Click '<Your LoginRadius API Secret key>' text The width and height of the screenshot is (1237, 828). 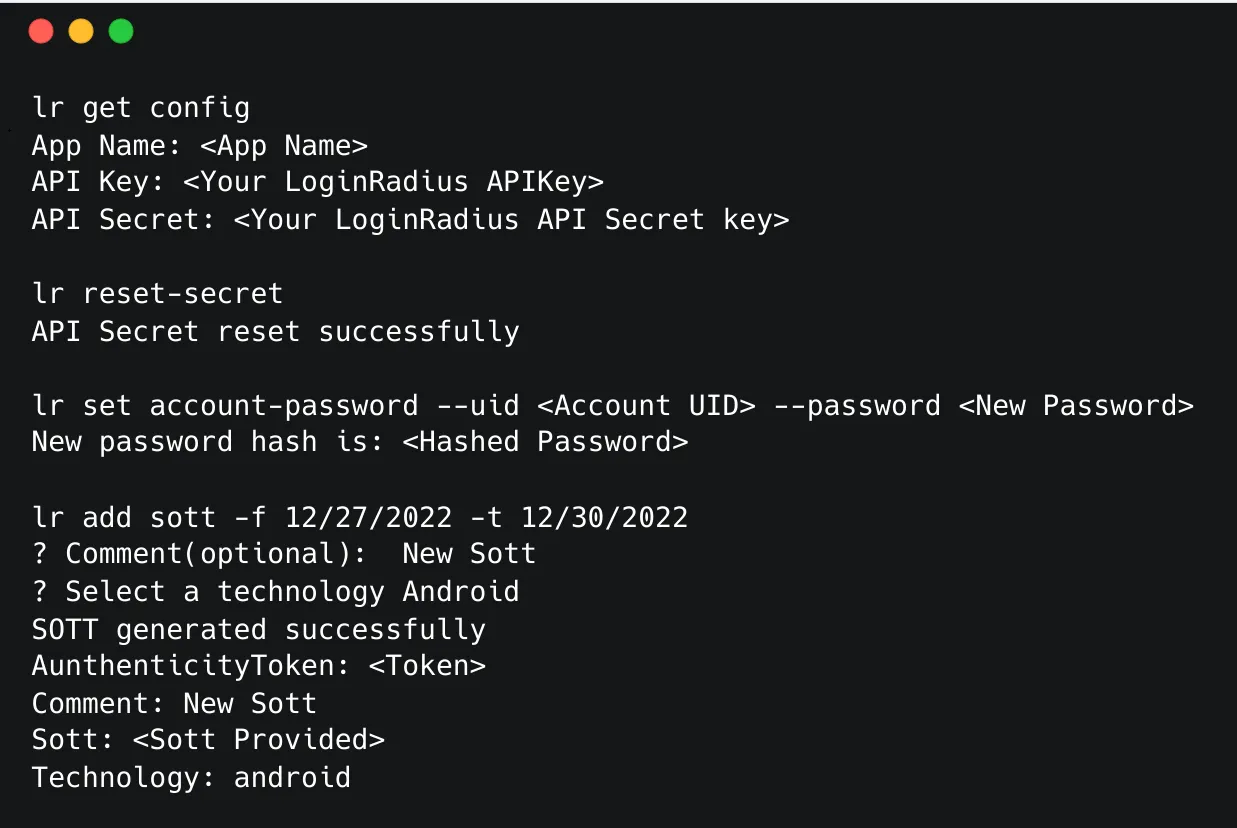[511, 220]
